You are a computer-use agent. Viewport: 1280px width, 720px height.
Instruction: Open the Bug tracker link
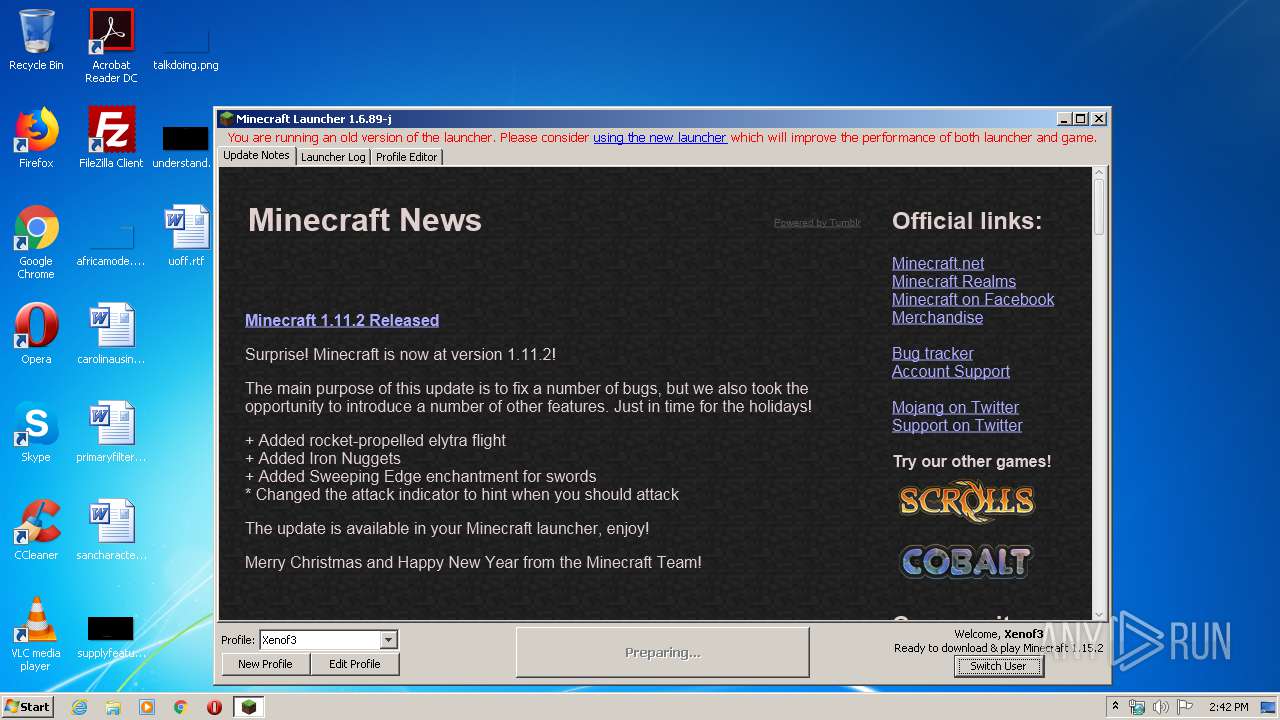(x=932, y=353)
